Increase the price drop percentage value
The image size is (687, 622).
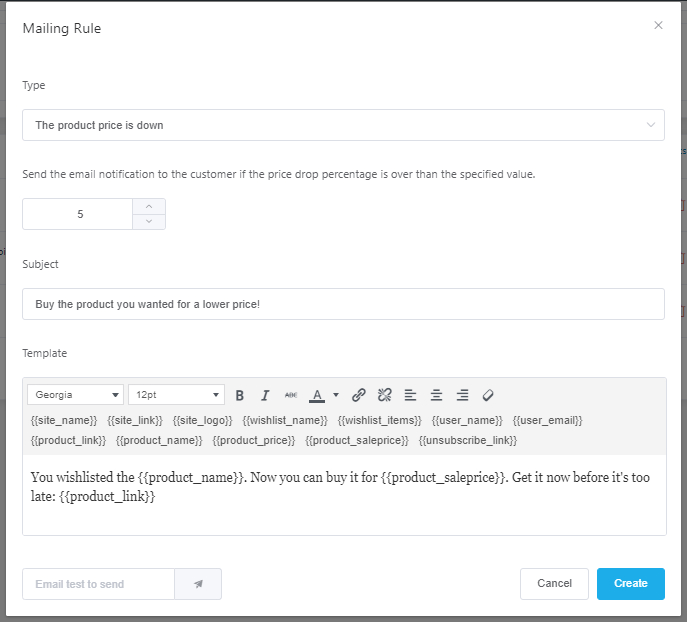pos(149,207)
